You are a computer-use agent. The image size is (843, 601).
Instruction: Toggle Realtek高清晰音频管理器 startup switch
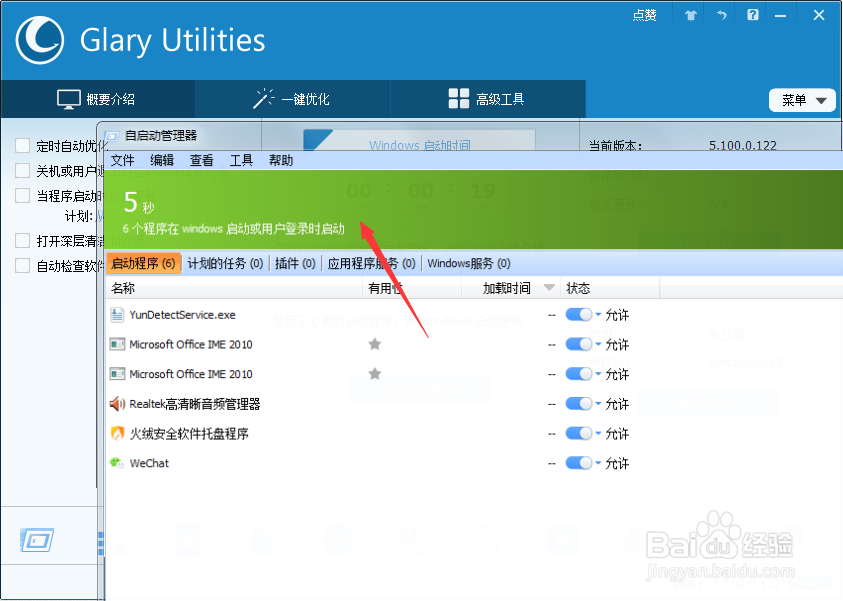[x=578, y=404]
